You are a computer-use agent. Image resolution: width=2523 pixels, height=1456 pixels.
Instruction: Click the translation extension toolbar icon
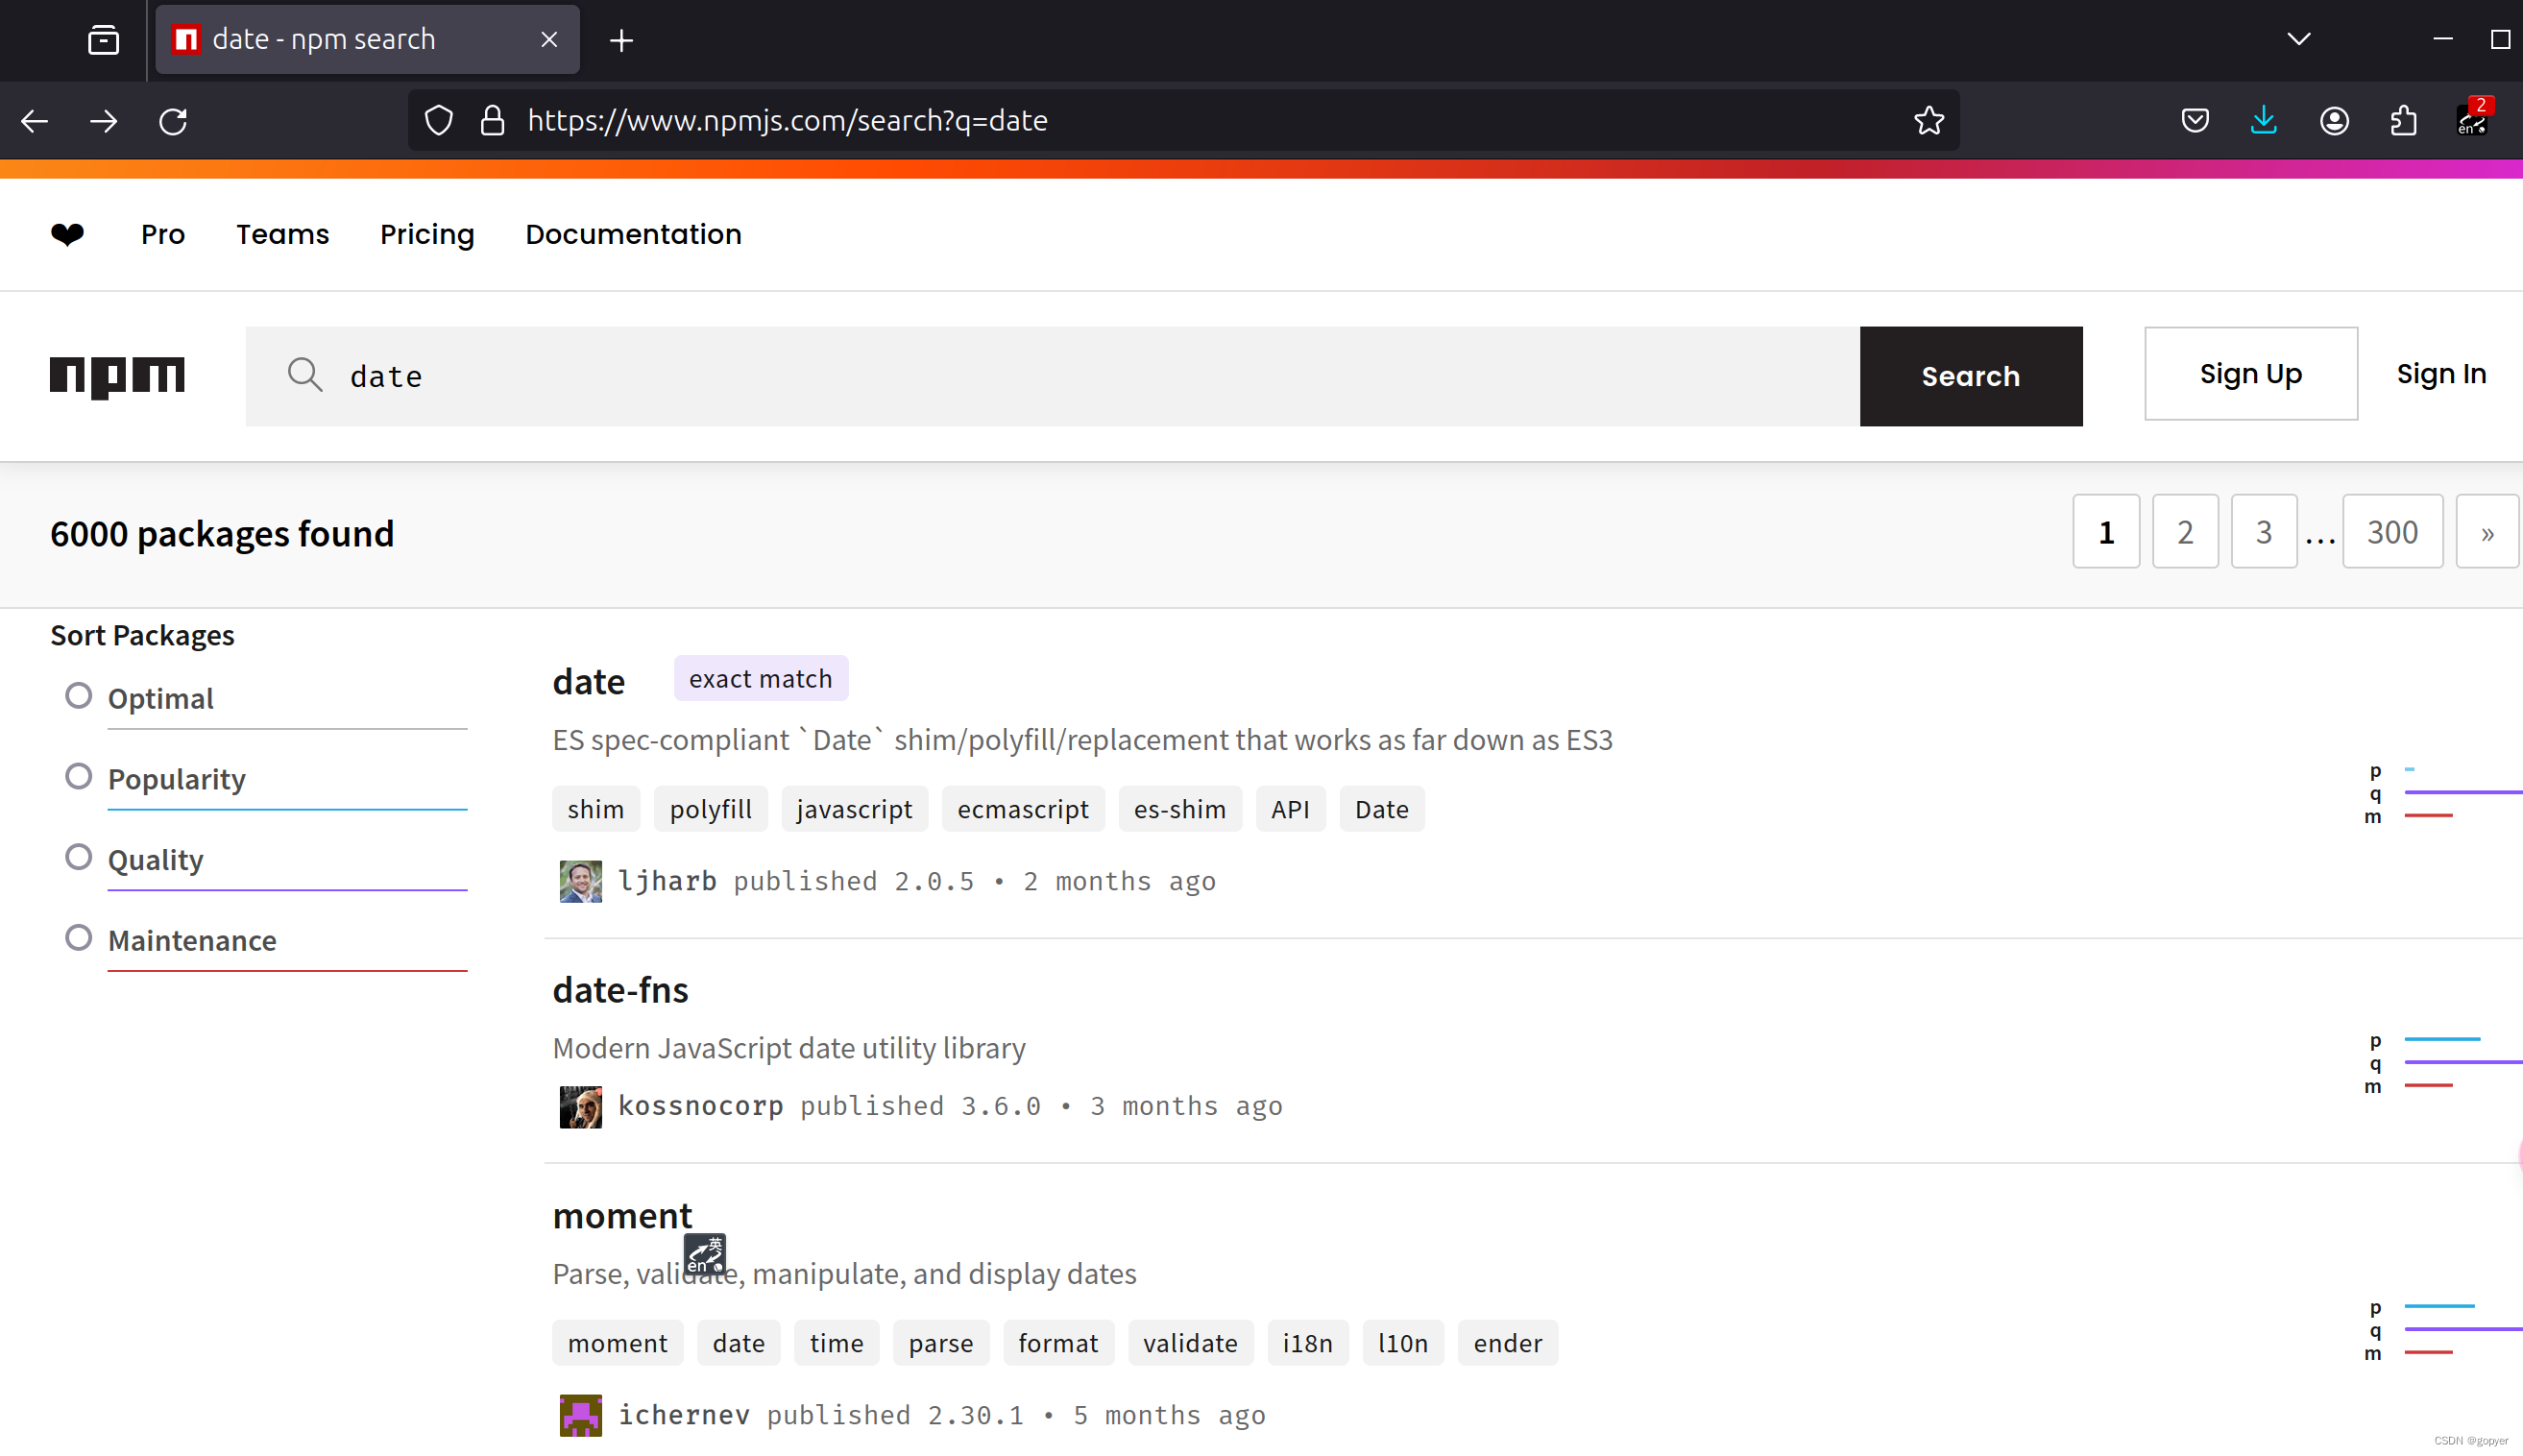(2472, 121)
